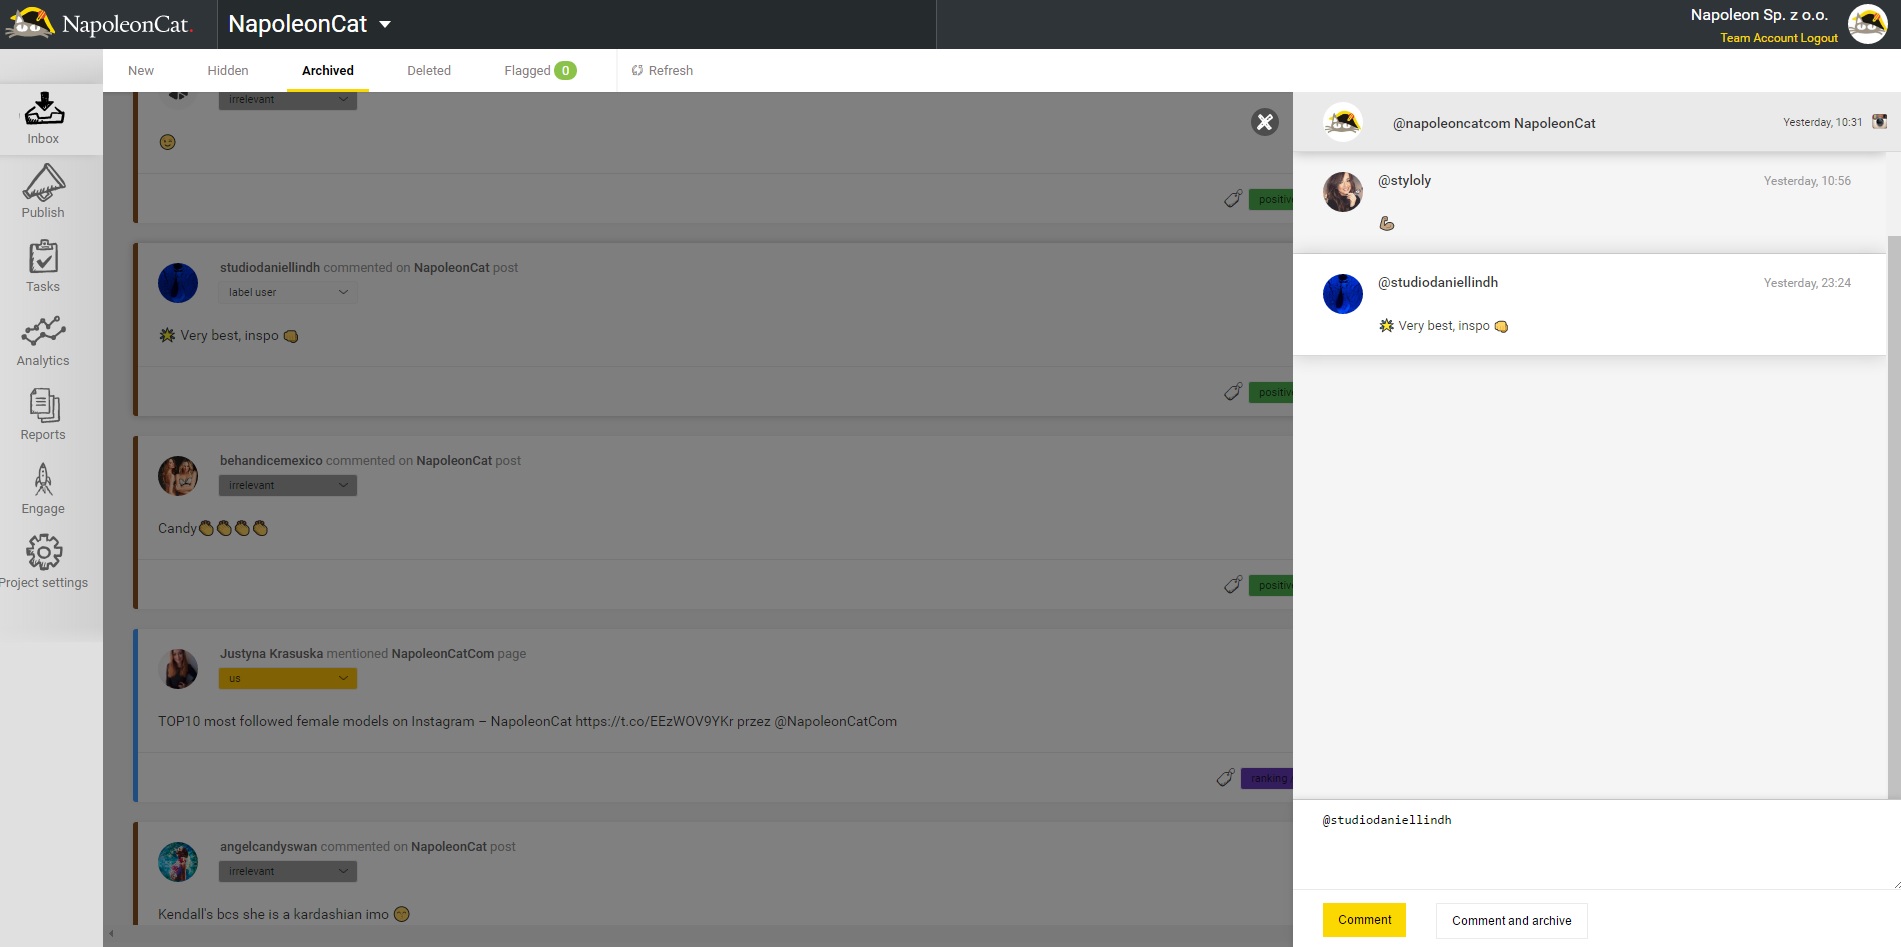Close the conversation panel with X button
Viewport: 1901px width, 947px height.
[x=1265, y=122]
